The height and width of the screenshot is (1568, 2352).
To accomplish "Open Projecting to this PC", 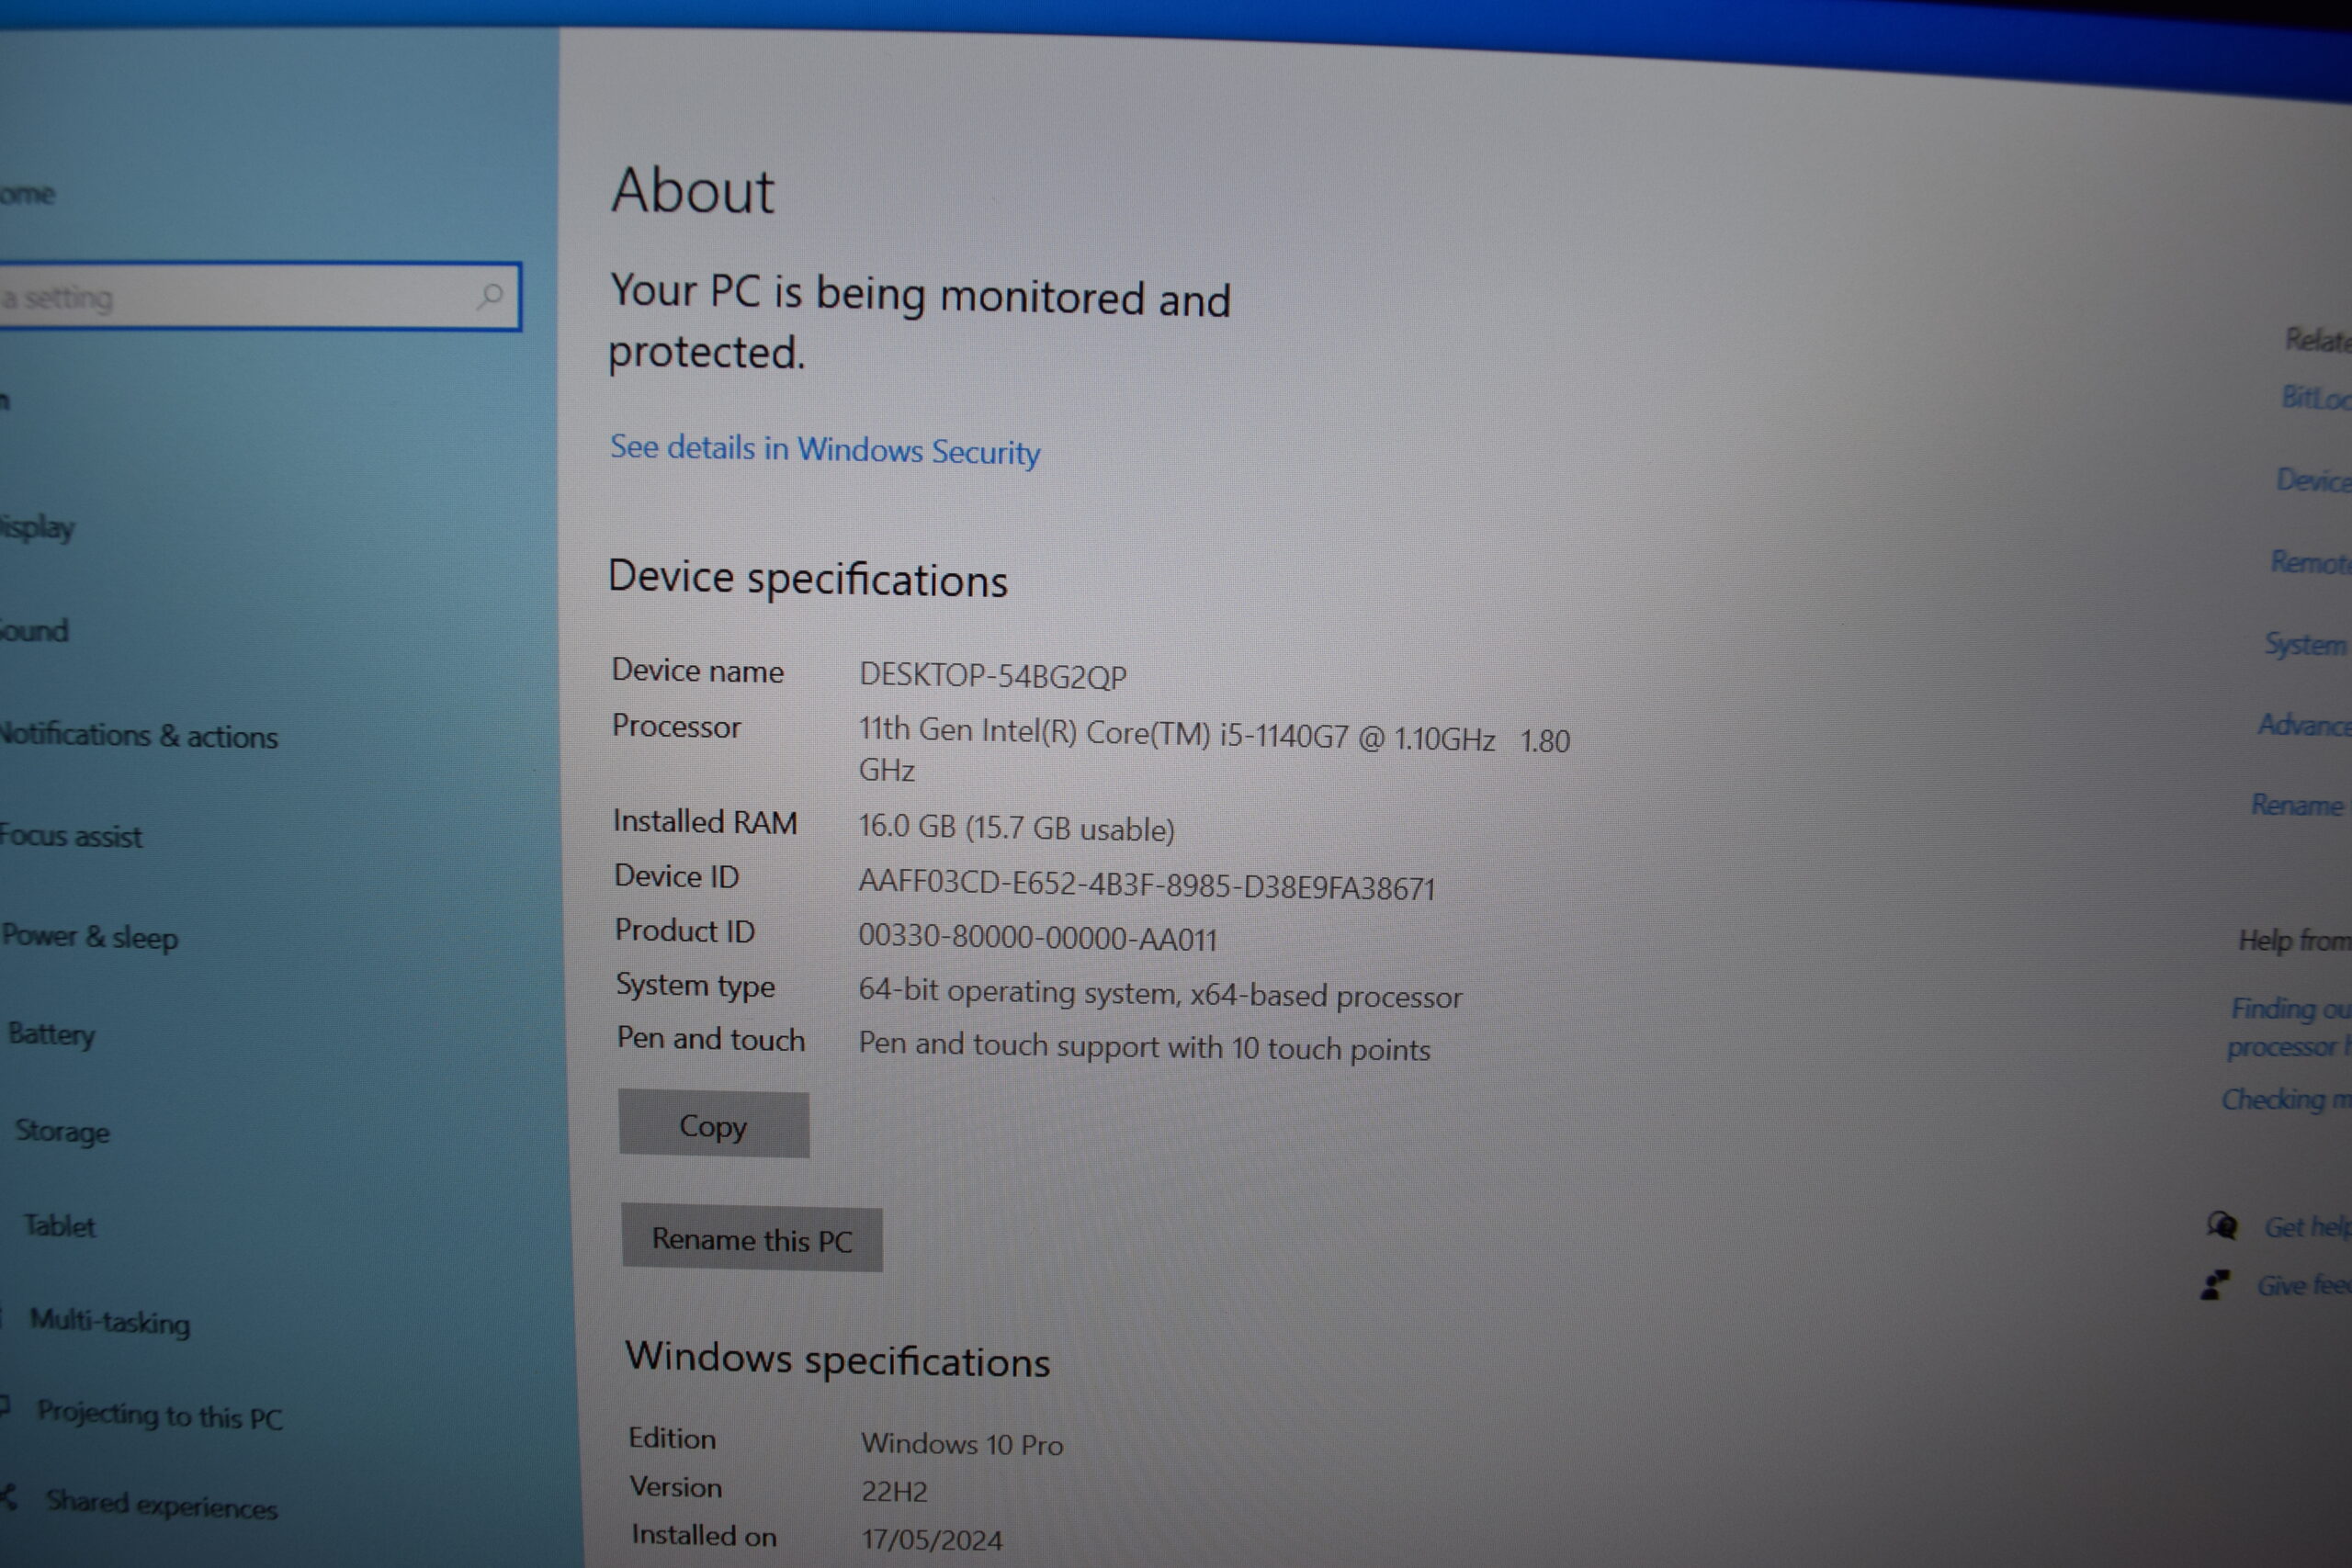I will pos(160,1415).
